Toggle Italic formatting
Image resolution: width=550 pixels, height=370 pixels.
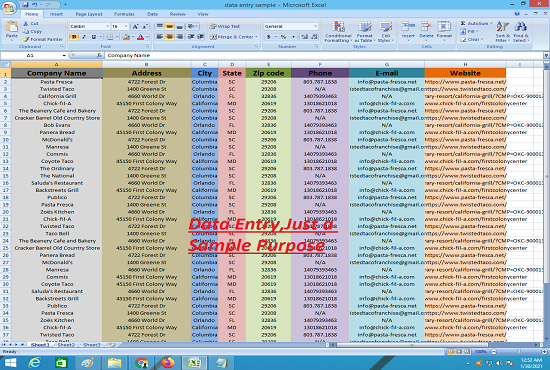pos(84,37)
